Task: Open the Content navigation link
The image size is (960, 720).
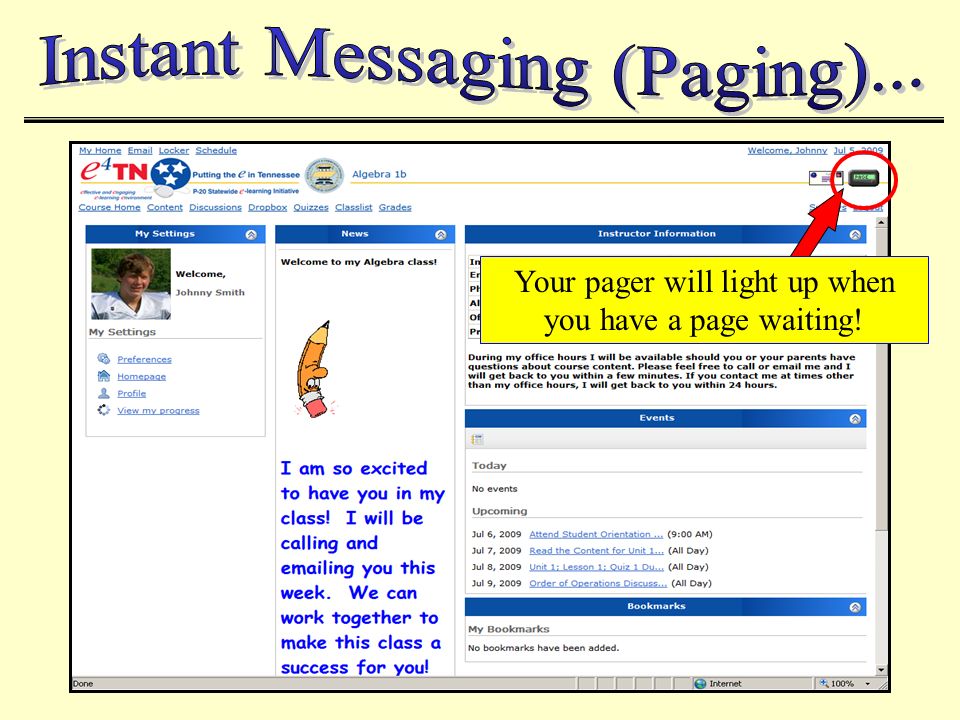Action: [x=165, y=208]
